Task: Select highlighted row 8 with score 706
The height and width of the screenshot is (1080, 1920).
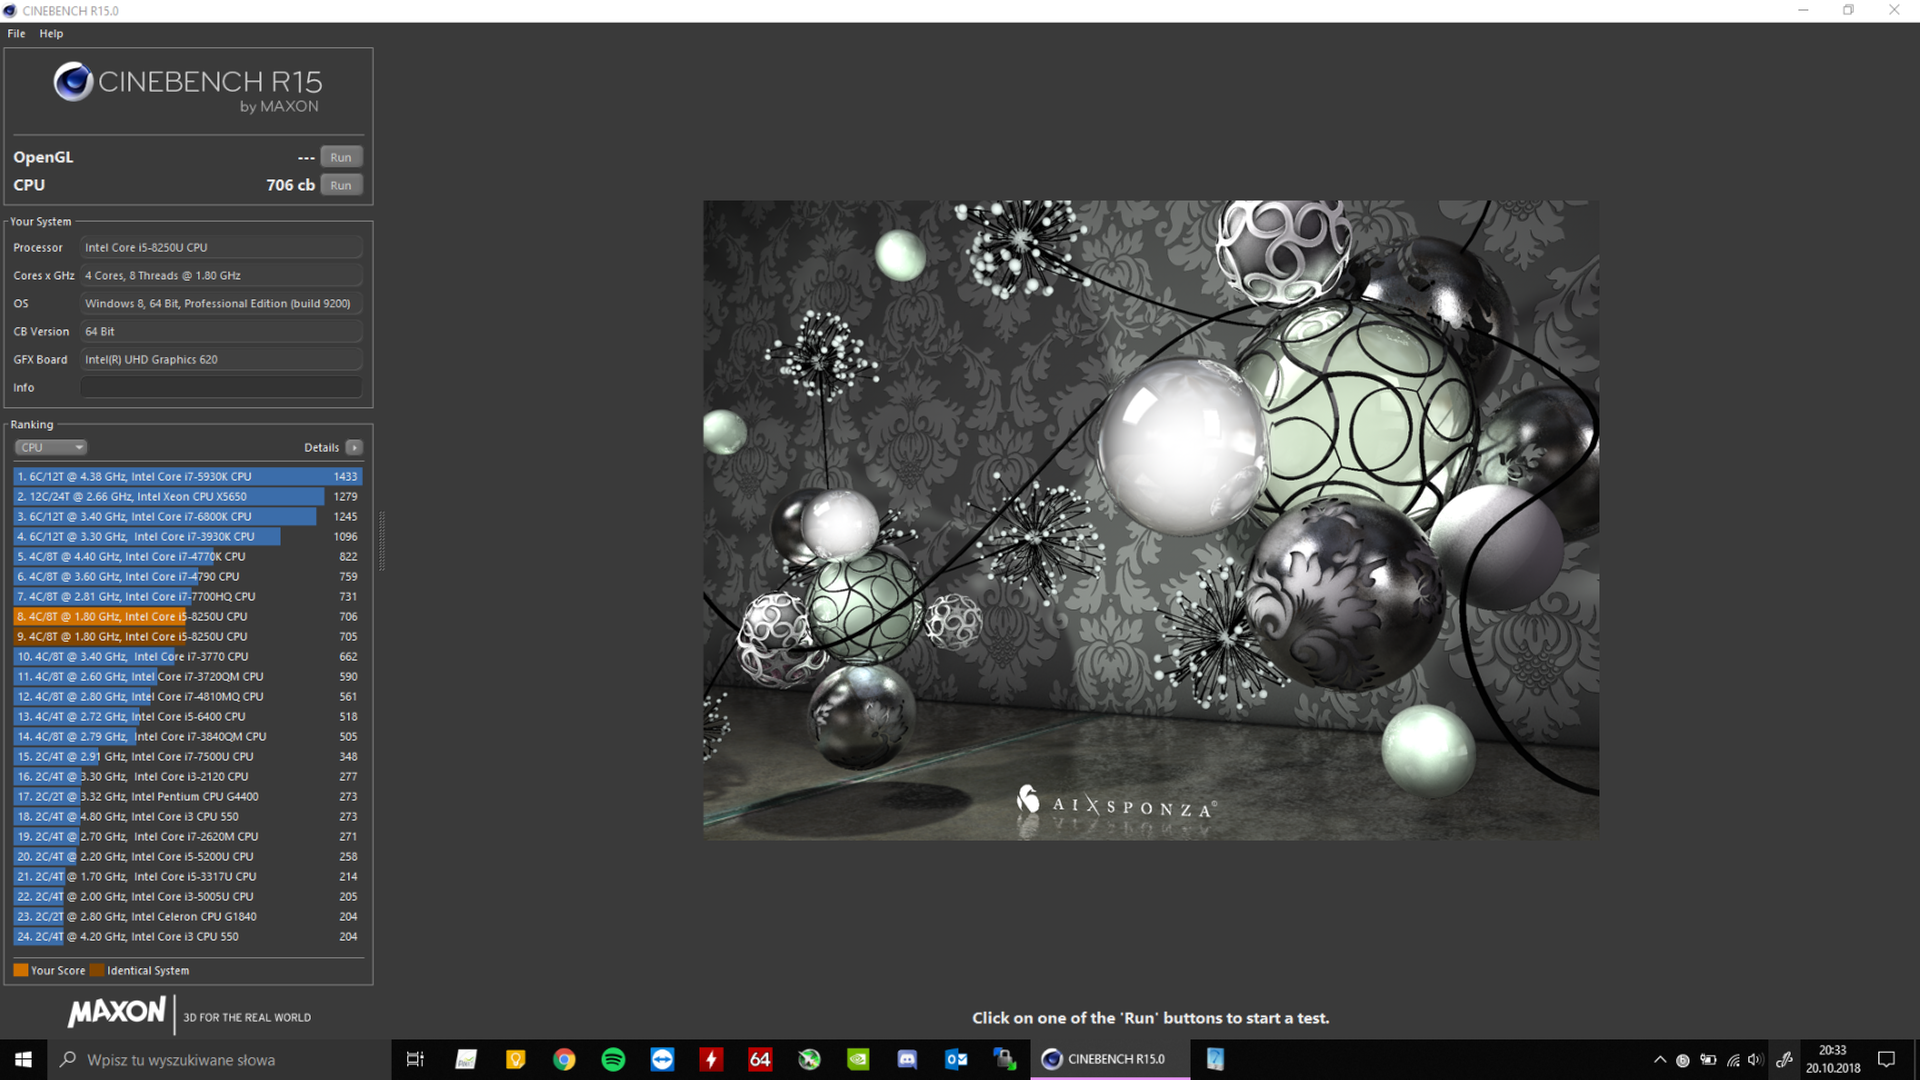Action: coord(188,616)
